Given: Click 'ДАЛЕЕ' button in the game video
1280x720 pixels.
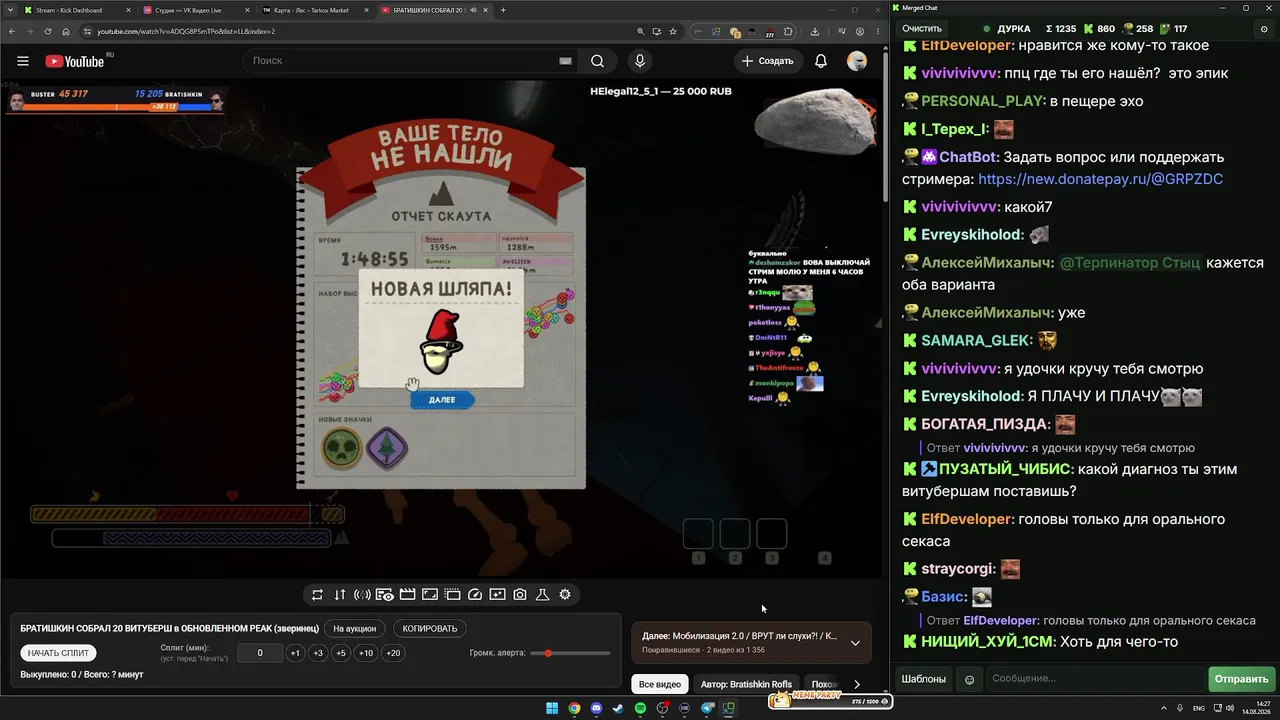Looking at the screenshot, I should [442, 400].
